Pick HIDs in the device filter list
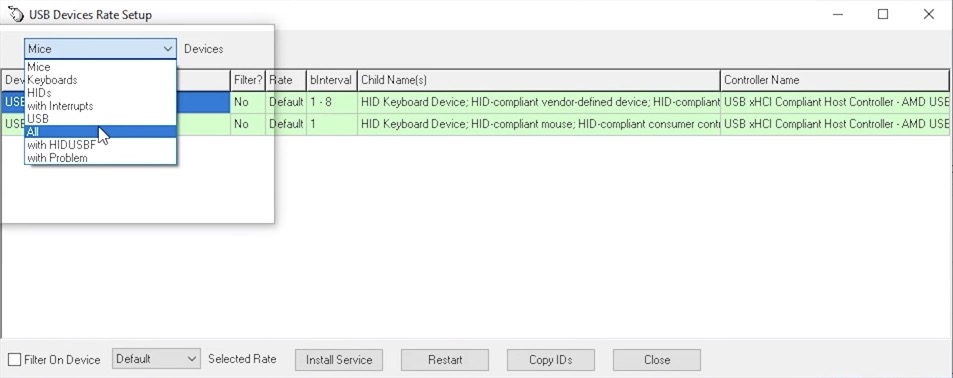 pos(100,92)
